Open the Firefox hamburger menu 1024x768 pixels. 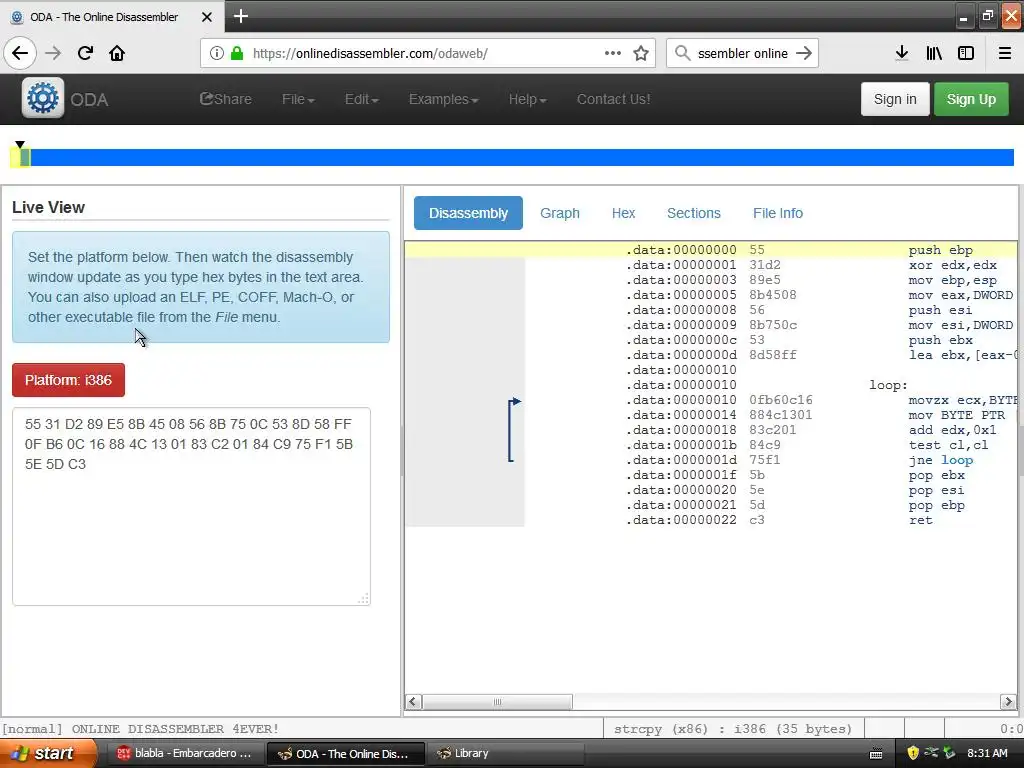pyautogui.click(x=1005, y=53)
